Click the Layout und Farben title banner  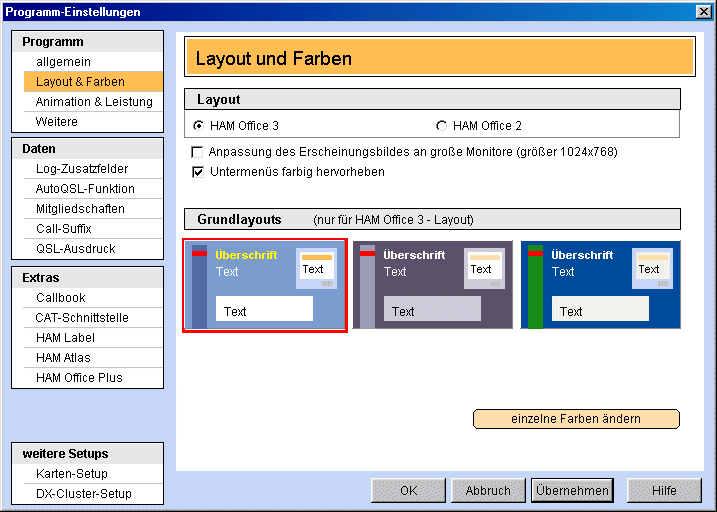(440, 57)
